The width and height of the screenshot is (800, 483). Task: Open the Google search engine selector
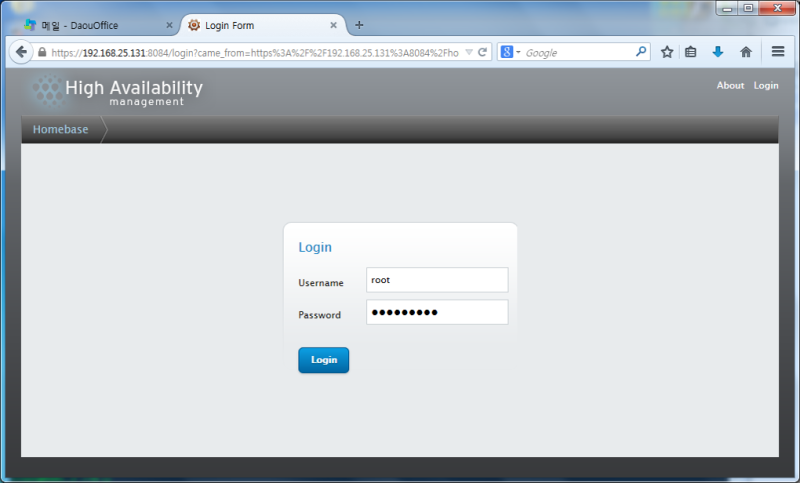(x=510, y=52)
